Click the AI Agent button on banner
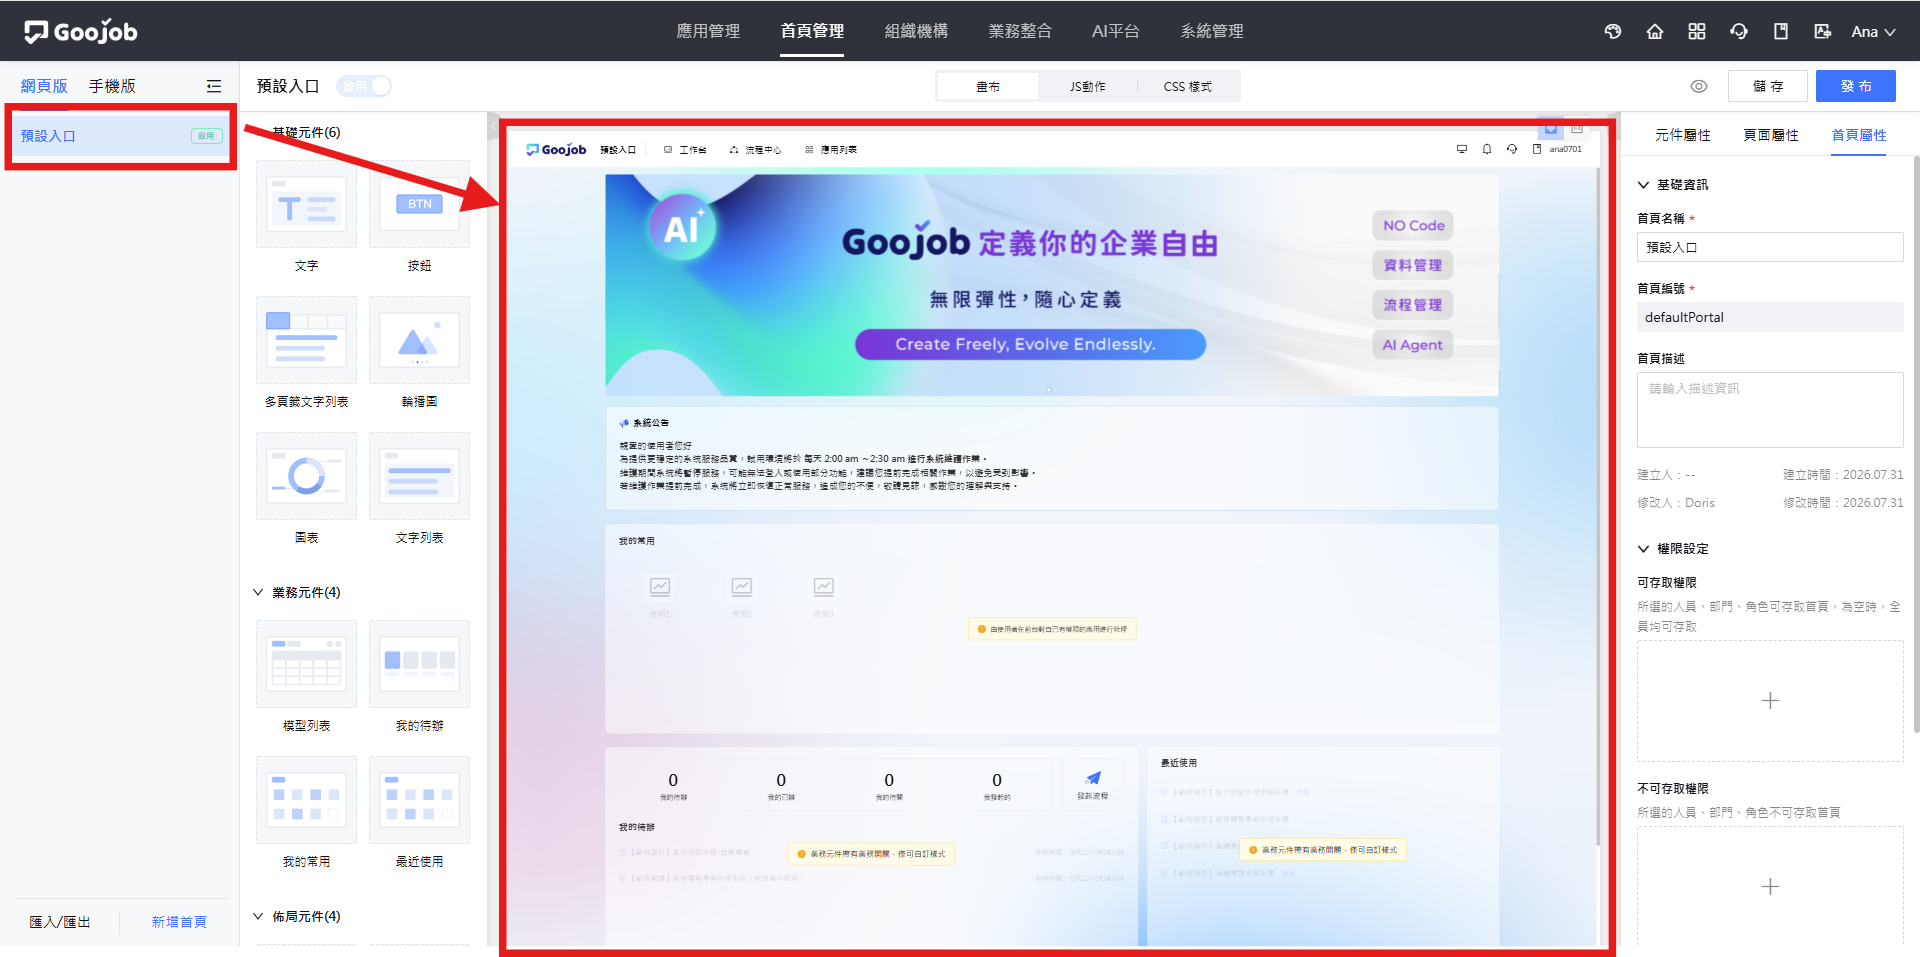1920x957 pixels. (x=1413, y=345)
